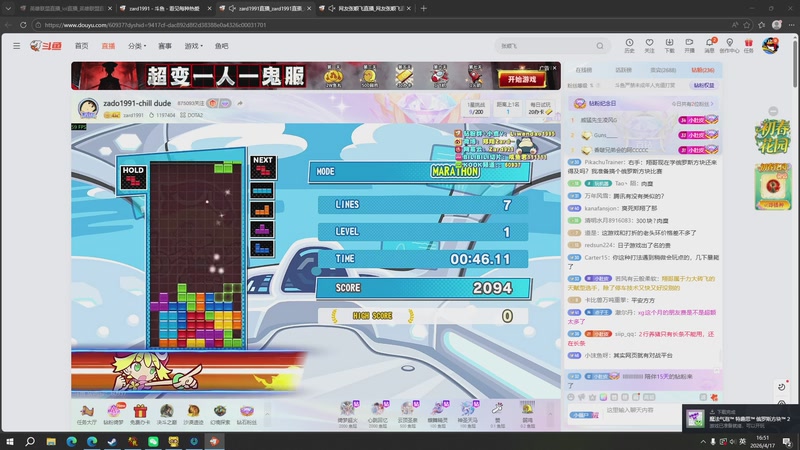800x450 pixels.
Task: Open WeChat from the taskbar
Action: click(153, 441)
